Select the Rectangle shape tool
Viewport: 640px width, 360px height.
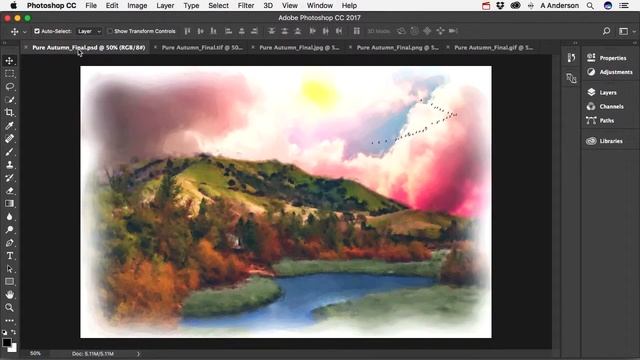[9, 282]
